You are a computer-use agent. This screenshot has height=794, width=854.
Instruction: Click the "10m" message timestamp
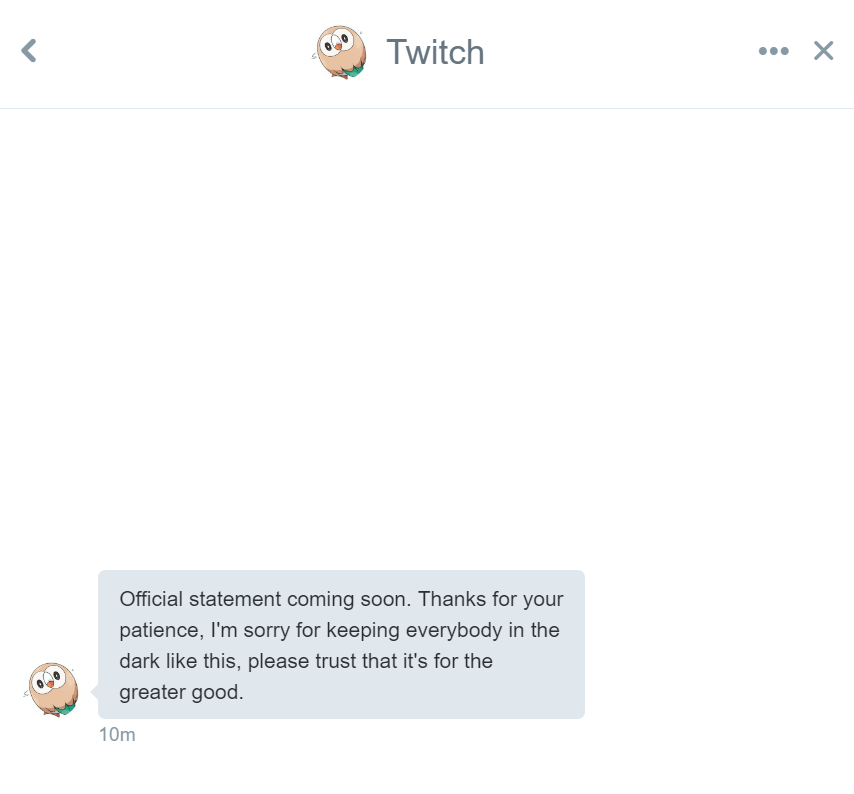(x=117, y=735)
